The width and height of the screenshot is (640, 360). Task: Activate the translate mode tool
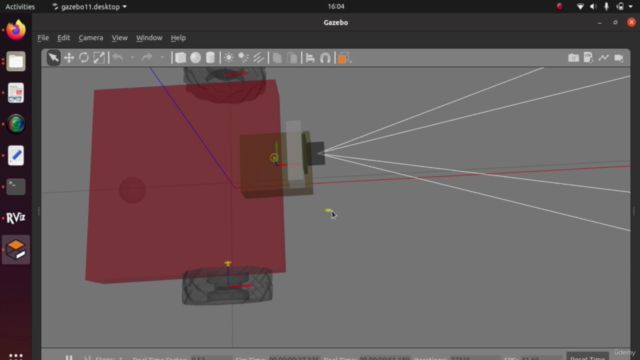click(x=69, y=58)
